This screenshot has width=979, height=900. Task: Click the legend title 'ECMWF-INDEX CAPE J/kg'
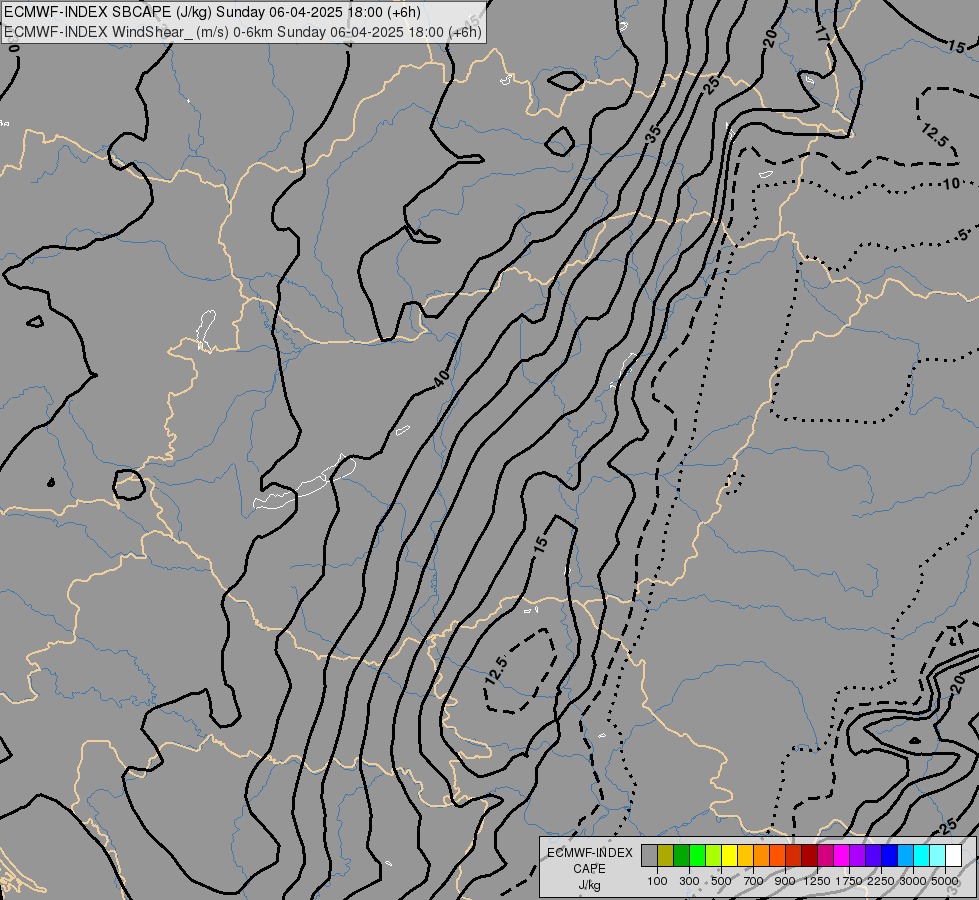tap(589, 869)
